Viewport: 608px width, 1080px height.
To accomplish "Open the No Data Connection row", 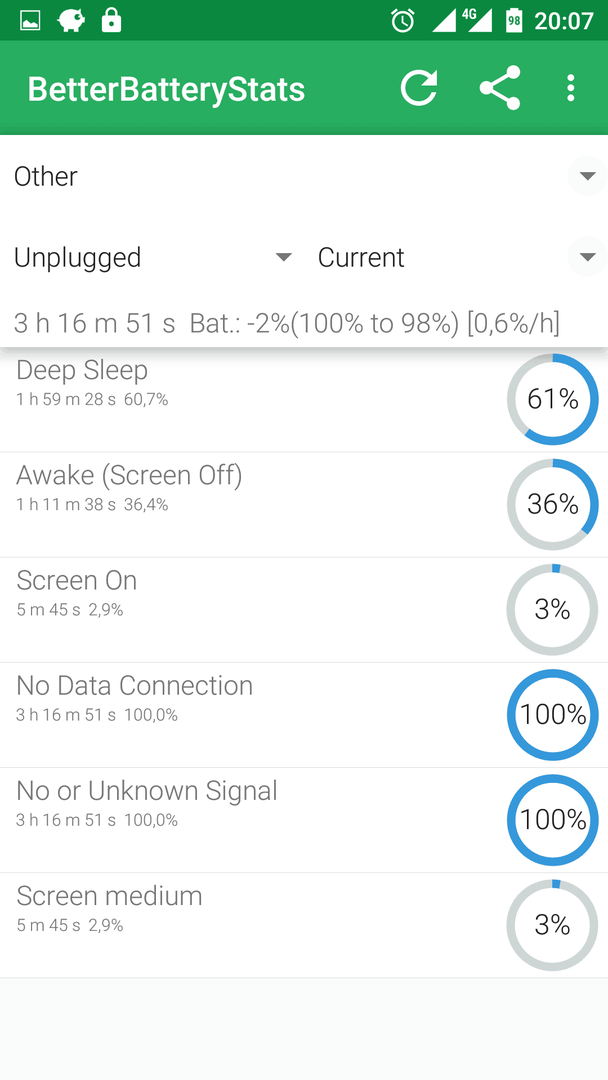I will click(x=304, y=715).
